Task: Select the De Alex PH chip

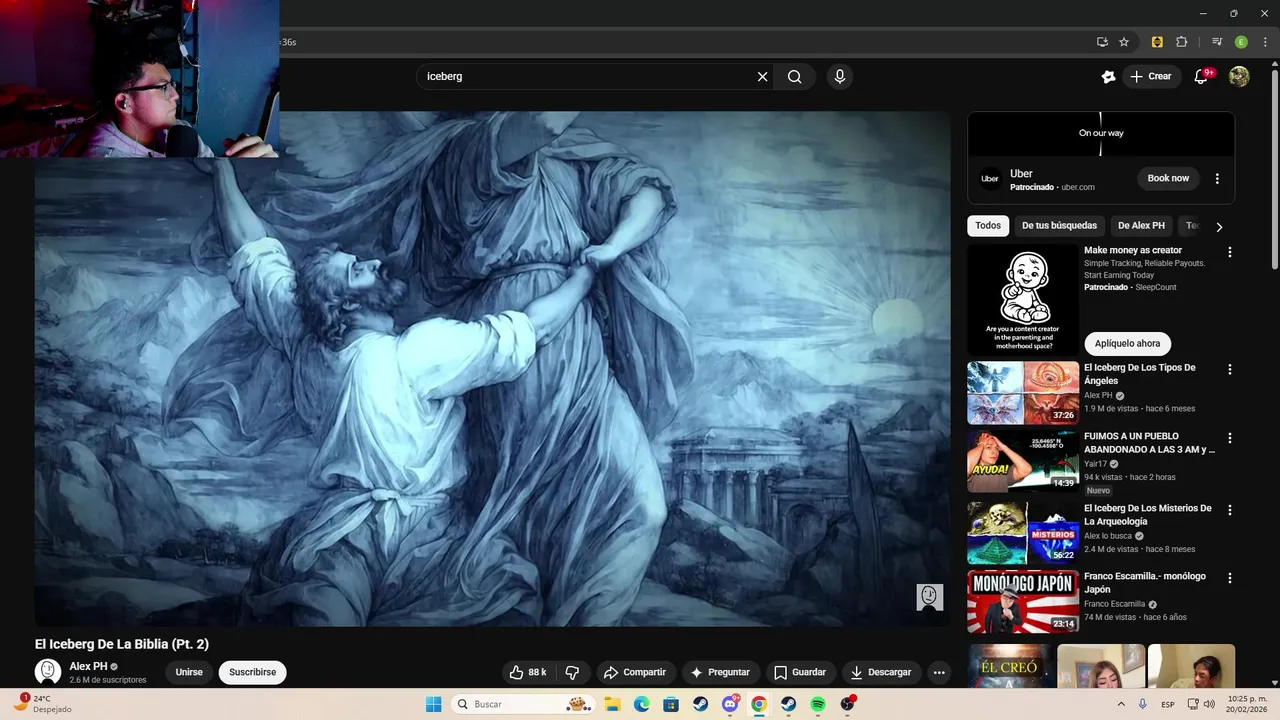Action: click(1141, 226)
